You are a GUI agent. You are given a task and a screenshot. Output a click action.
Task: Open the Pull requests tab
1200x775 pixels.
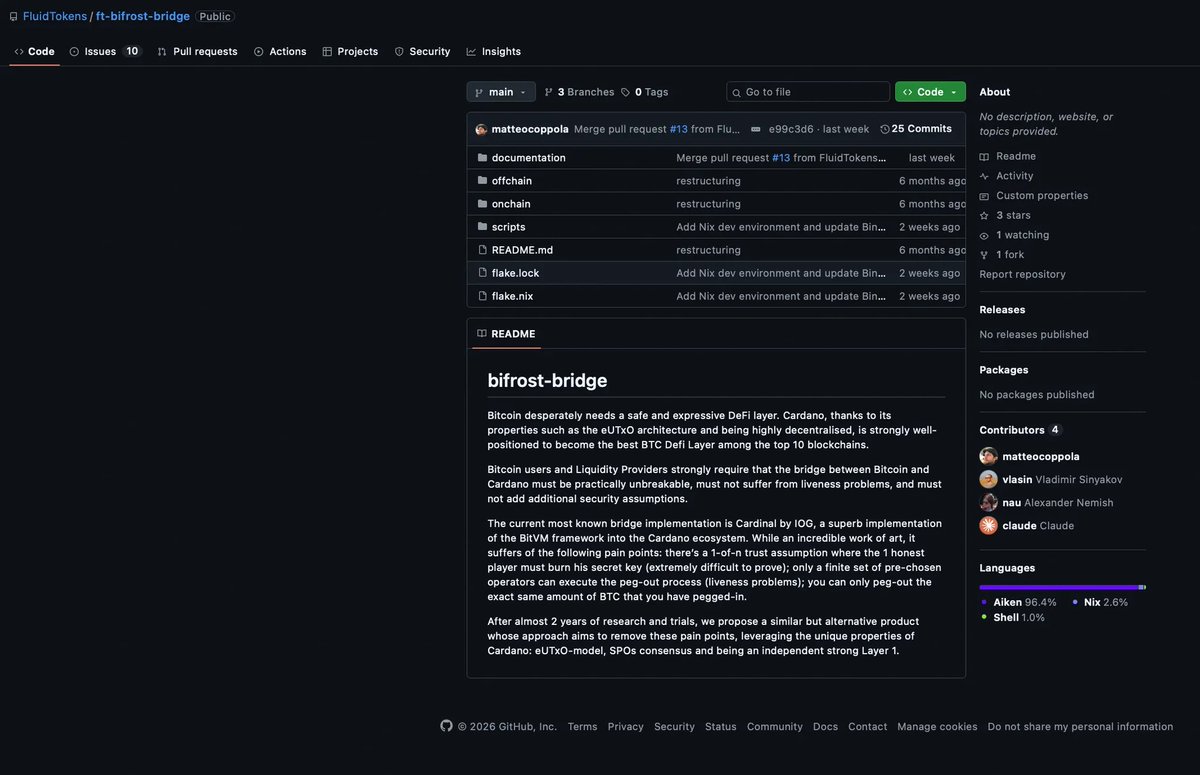point(198,51)
